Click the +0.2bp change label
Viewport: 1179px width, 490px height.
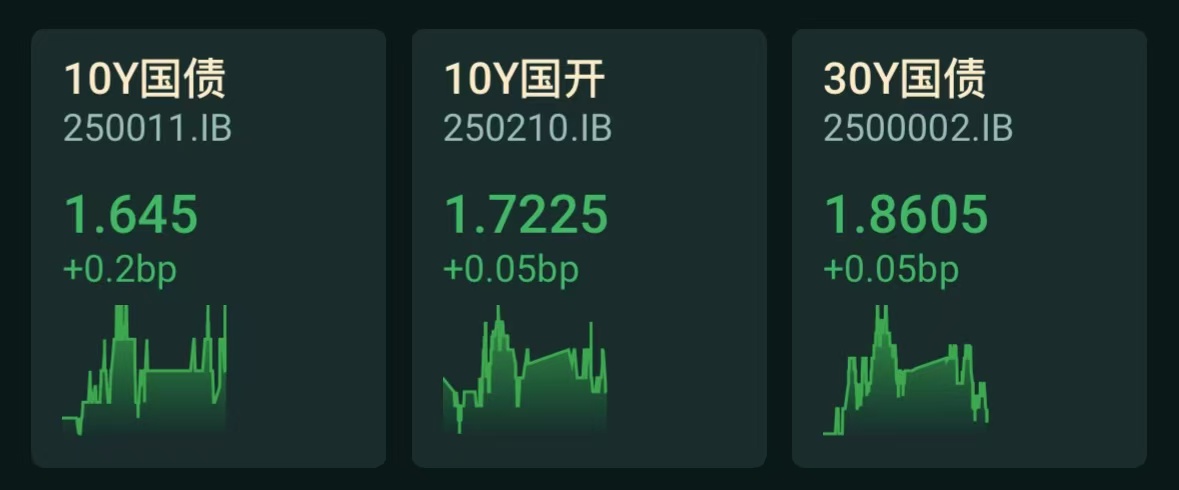point(120,271)
